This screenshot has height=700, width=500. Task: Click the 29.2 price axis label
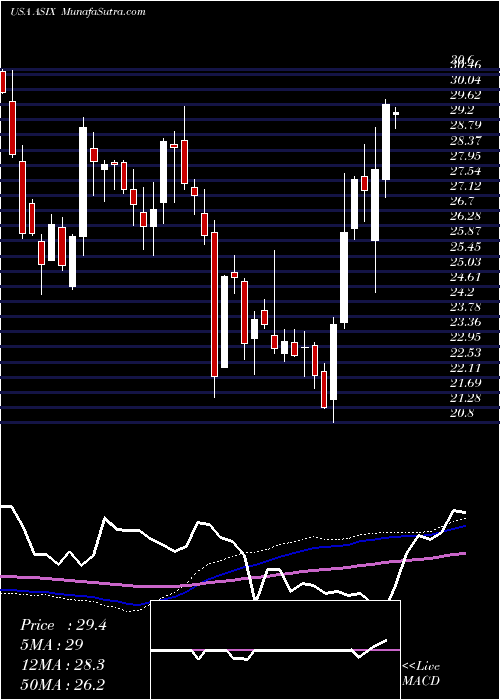pyautogui.click(x=464, y=110)
